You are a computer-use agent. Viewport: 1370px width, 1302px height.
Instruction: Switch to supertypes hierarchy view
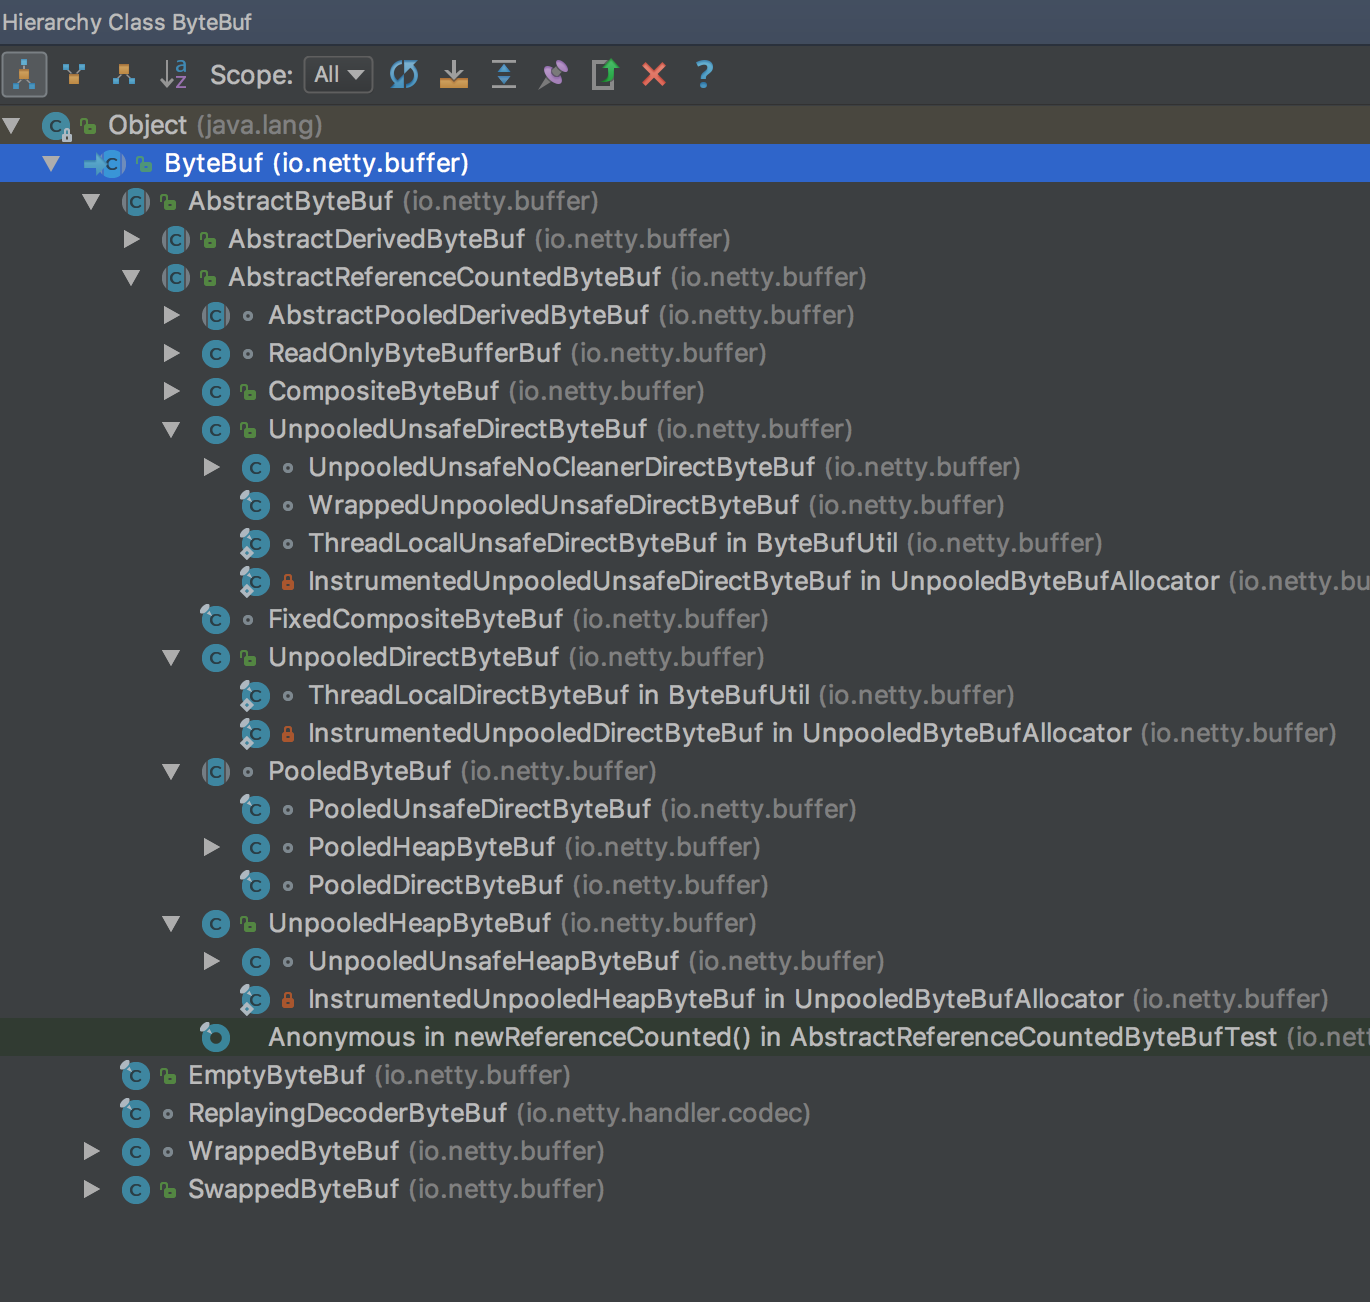74,75
